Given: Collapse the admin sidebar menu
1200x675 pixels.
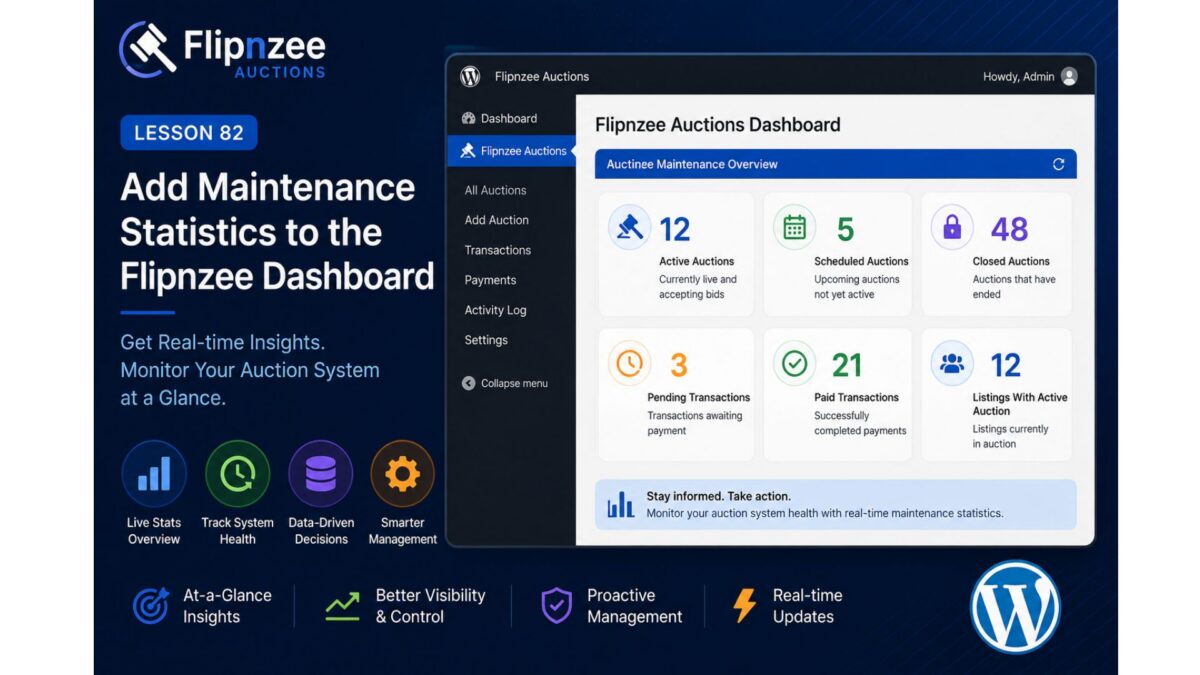Looking at the screenshot, I should click(505, 383).
